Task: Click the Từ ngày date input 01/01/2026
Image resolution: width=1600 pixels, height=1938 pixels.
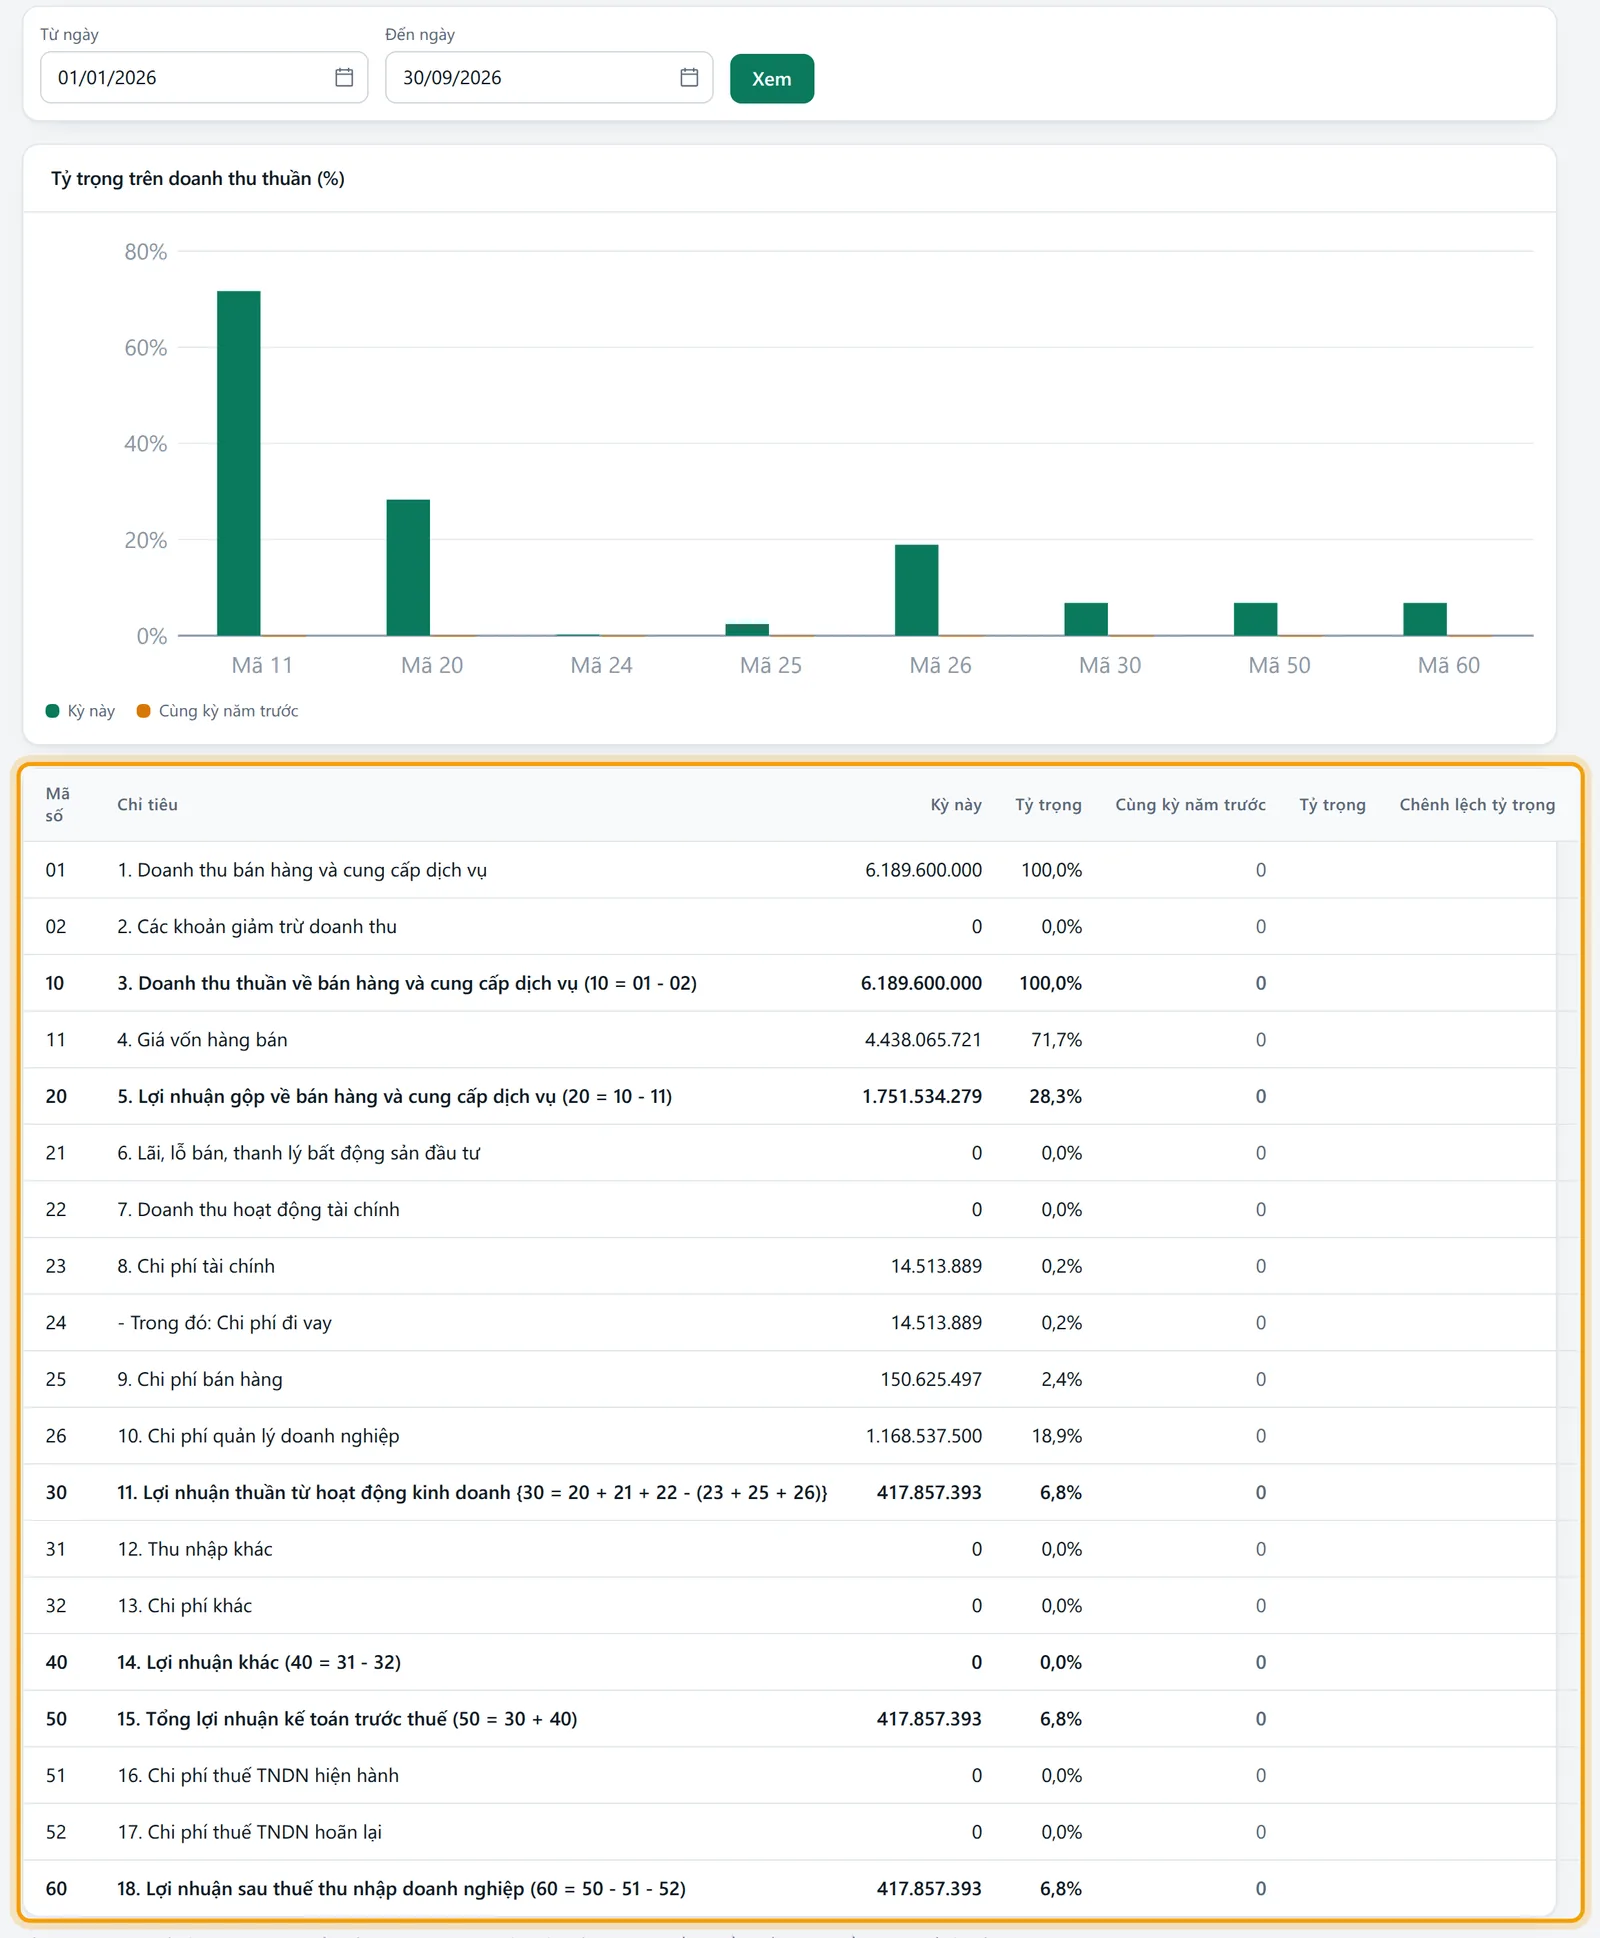Action: 204,77
